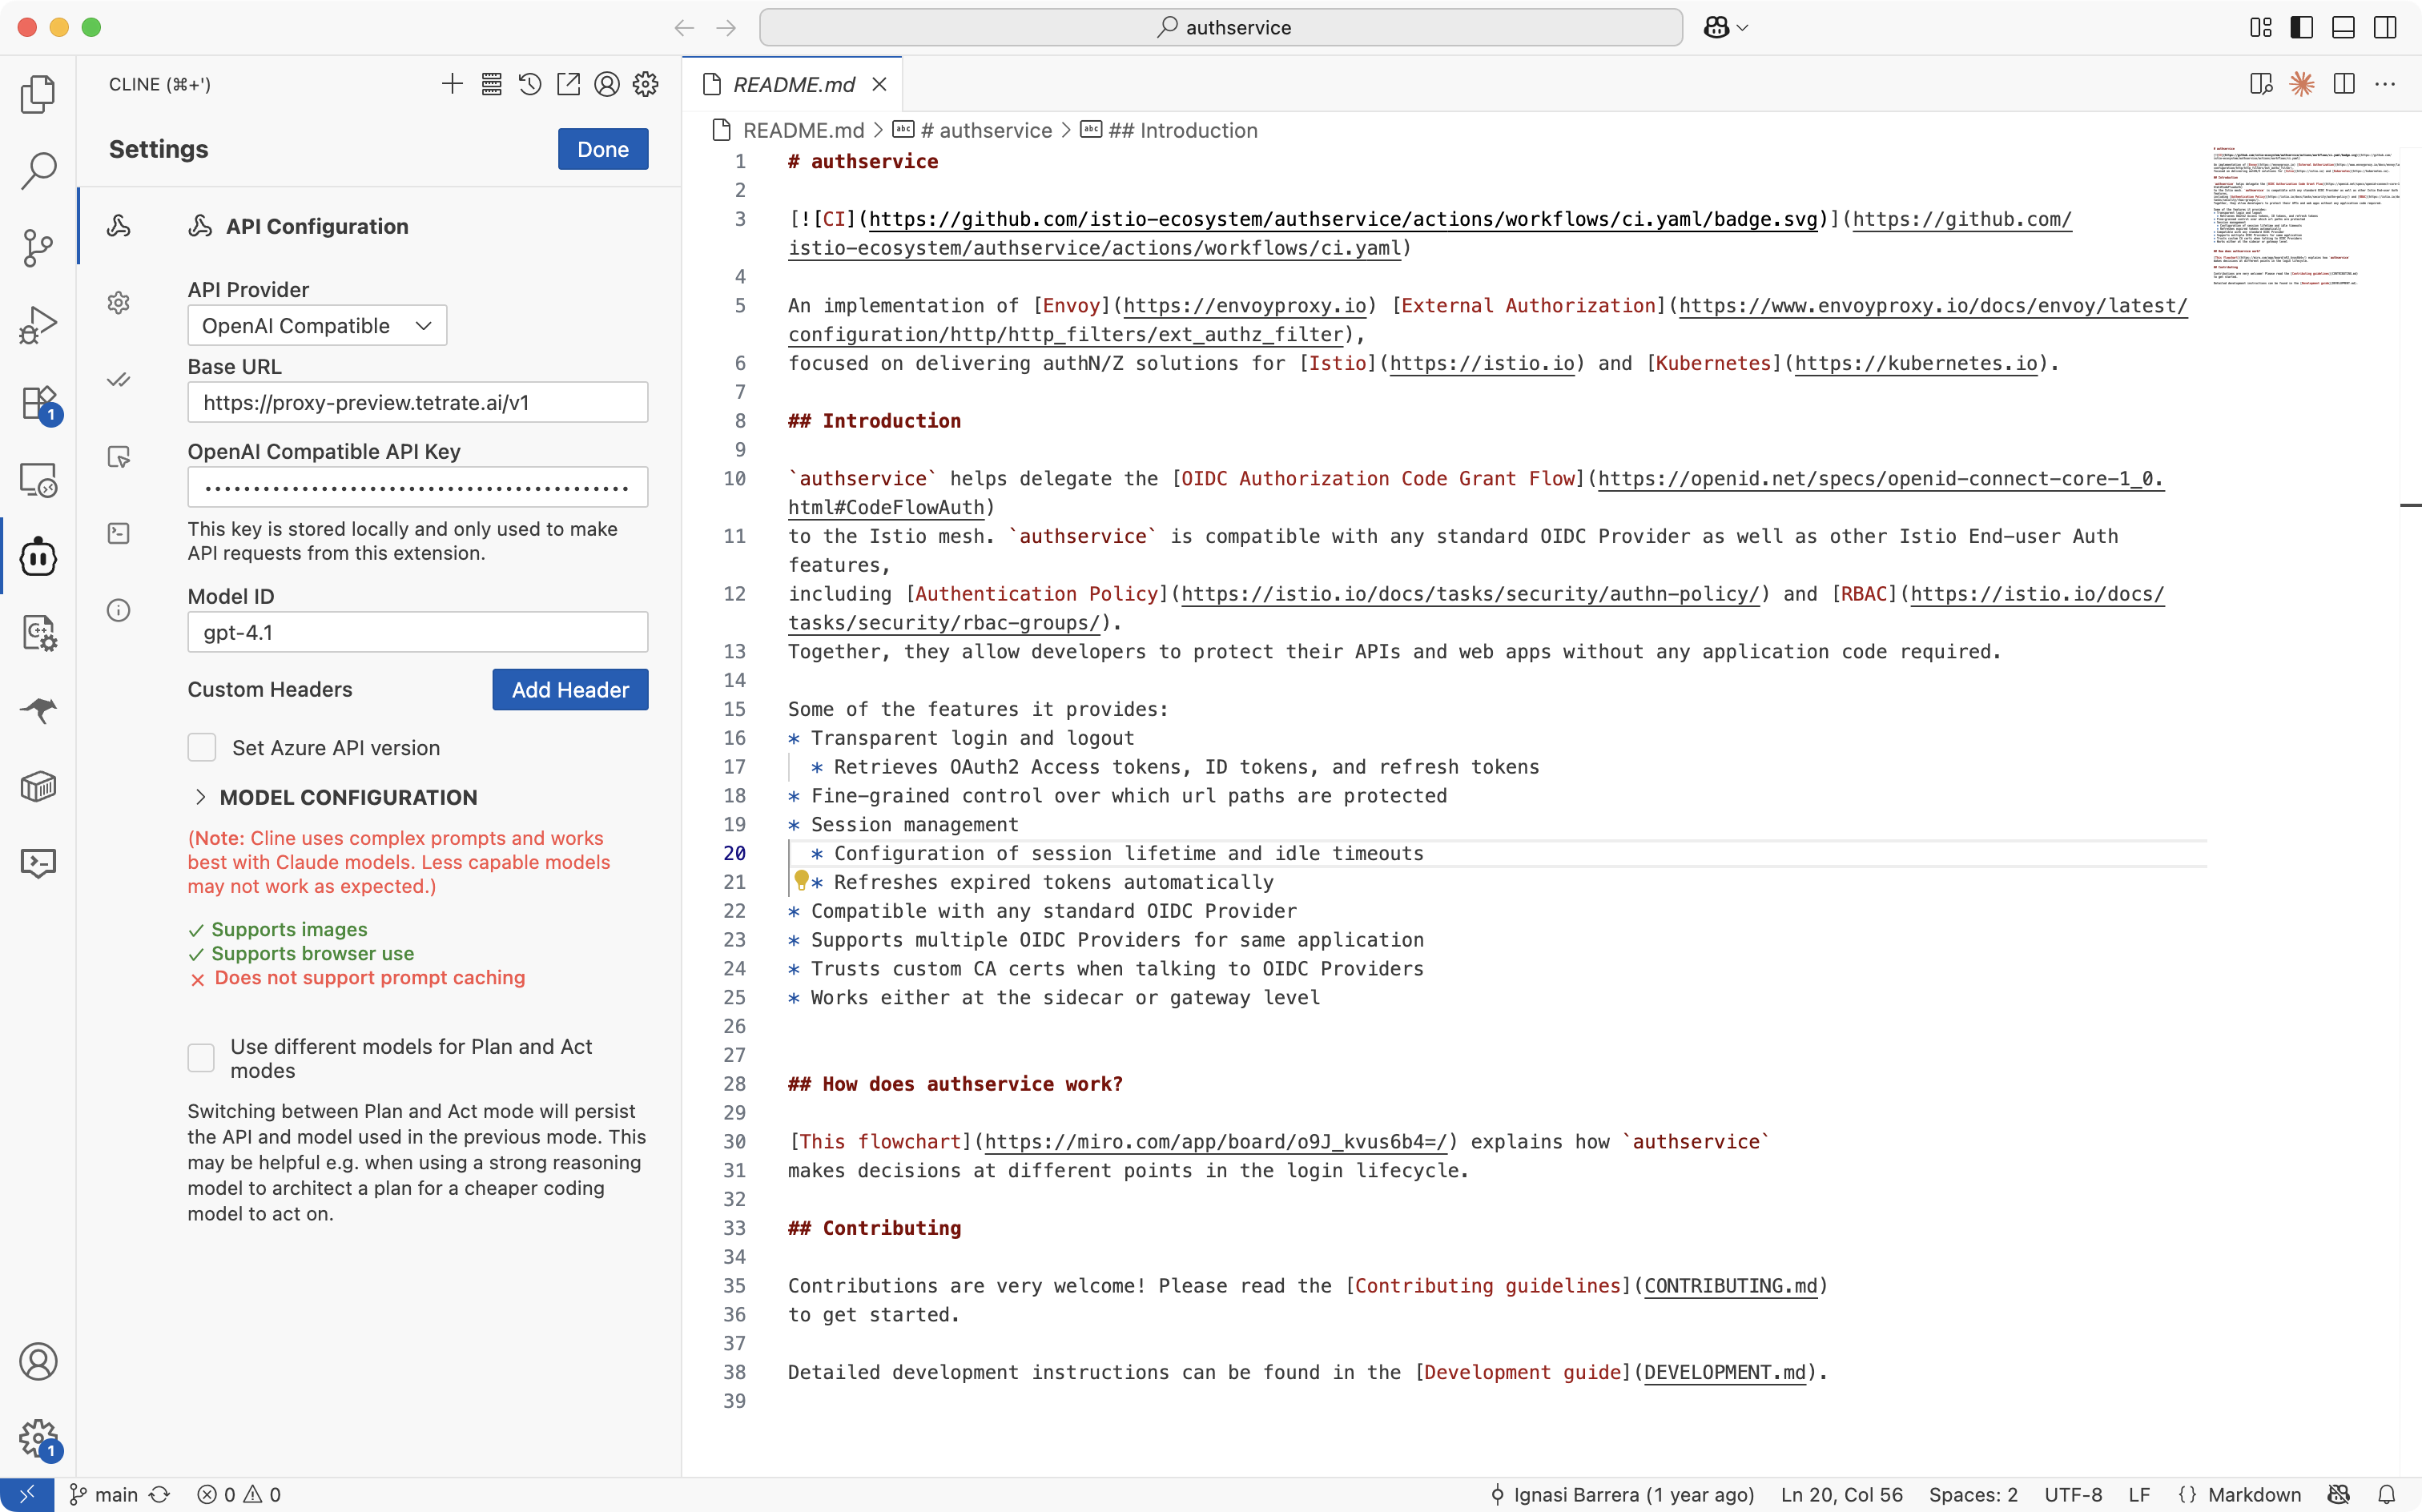This screenshot has height=1512, width=2422.
Task: Click the Done button in Settings
Action: tap(602, 149)
